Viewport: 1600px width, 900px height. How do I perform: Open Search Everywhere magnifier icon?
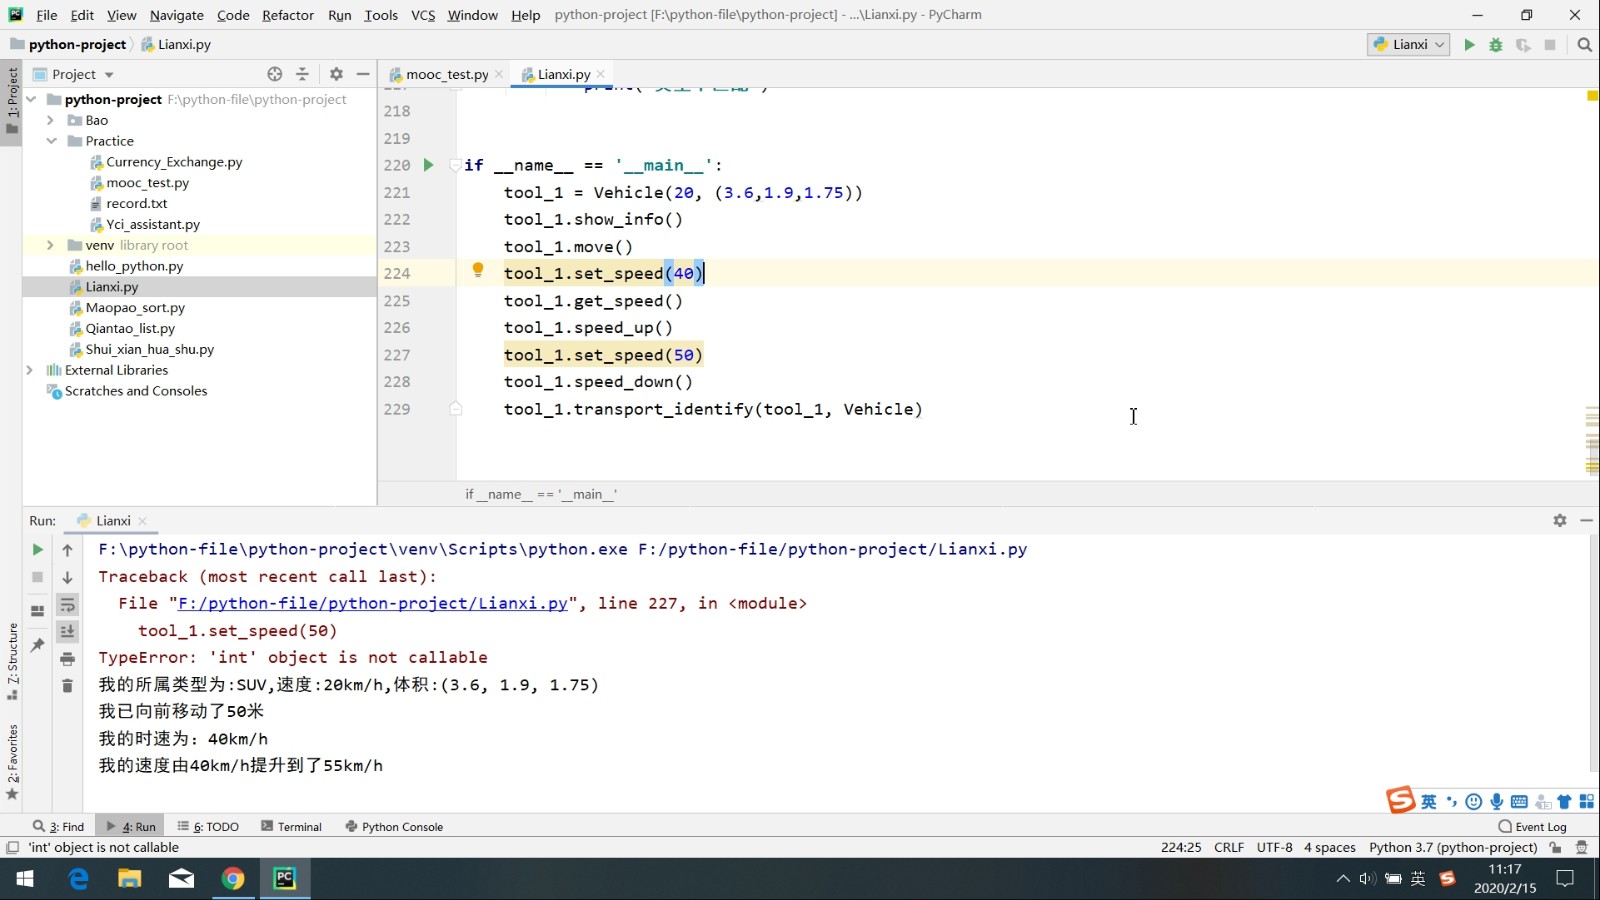point(1584,45)
